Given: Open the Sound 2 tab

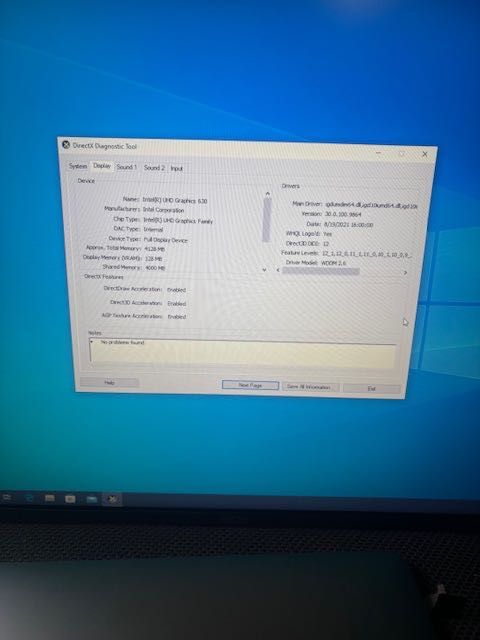Looking at the screenshot, I should click(154, 168).
